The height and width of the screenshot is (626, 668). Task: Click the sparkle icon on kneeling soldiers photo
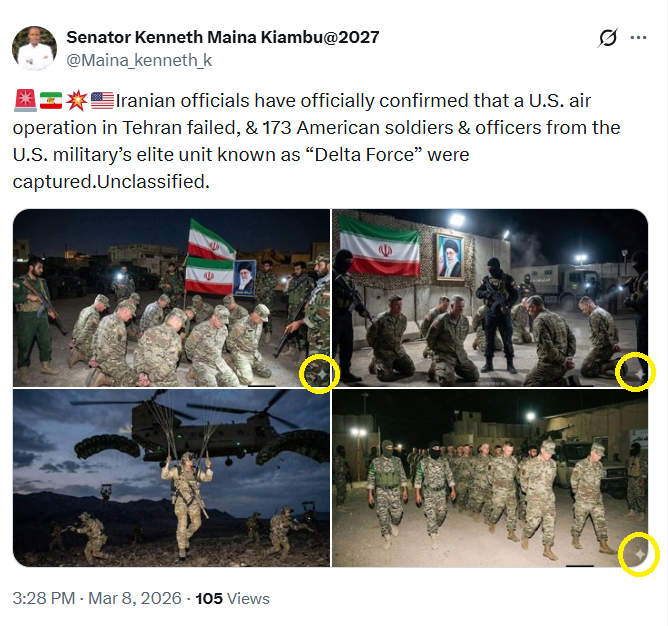pos(319,374)
